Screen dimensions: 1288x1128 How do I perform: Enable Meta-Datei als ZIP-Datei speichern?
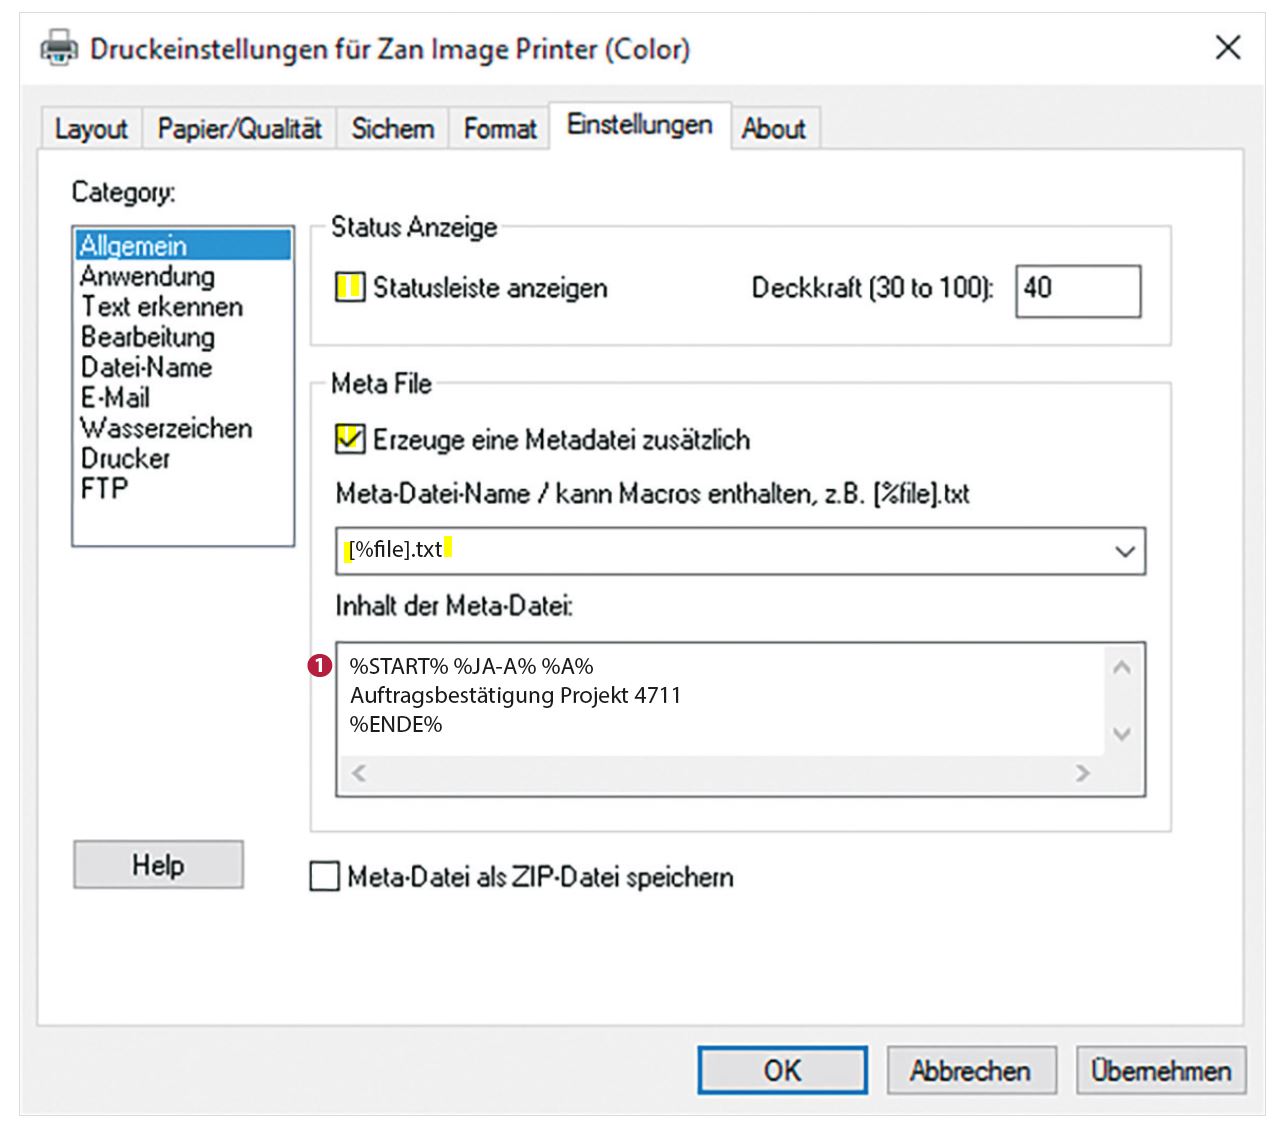(325, 877)
